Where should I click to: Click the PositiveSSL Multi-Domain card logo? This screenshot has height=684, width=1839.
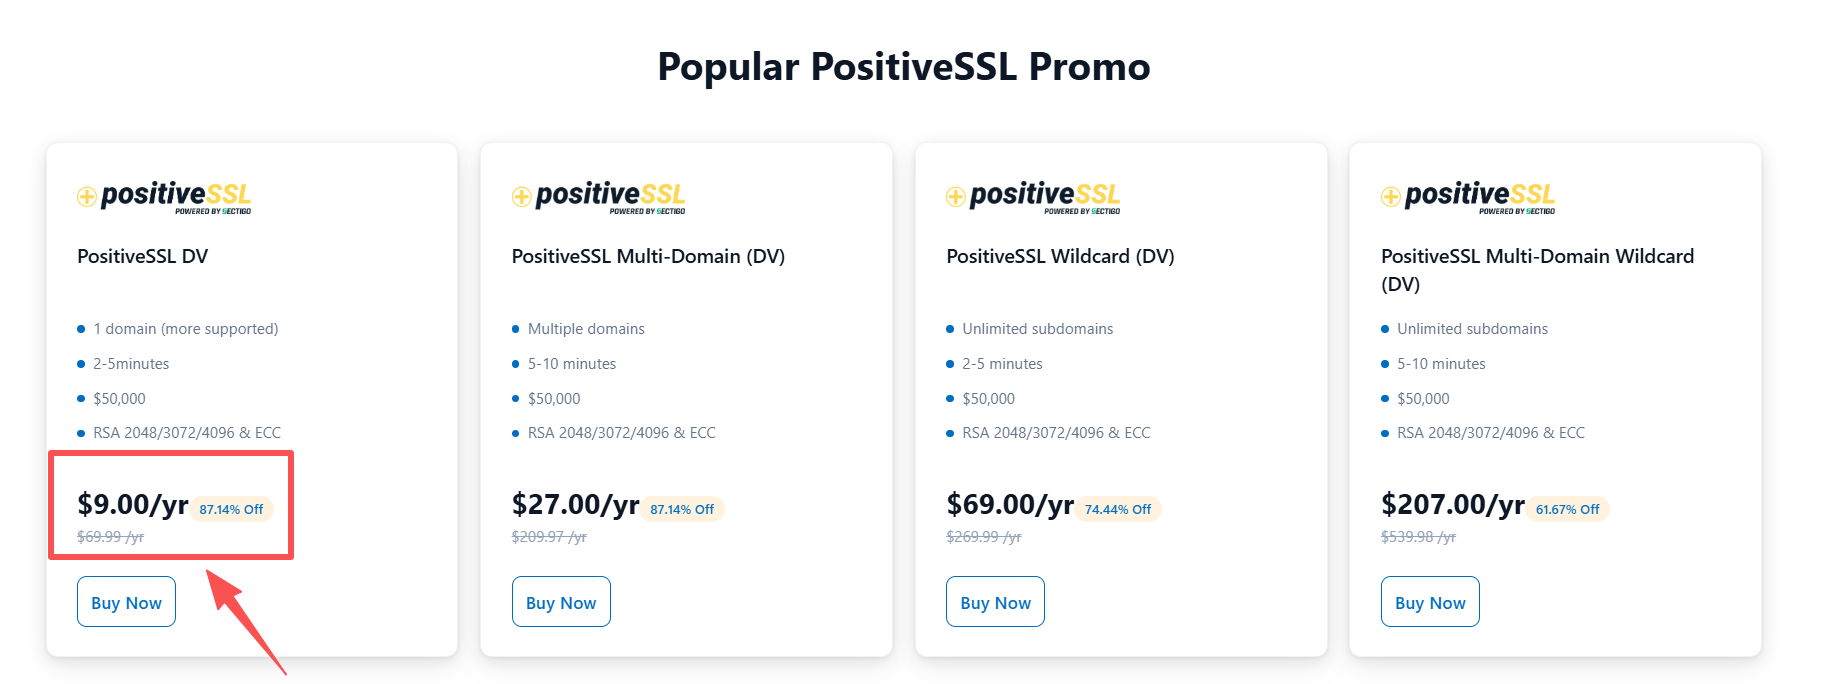[599, 197]
